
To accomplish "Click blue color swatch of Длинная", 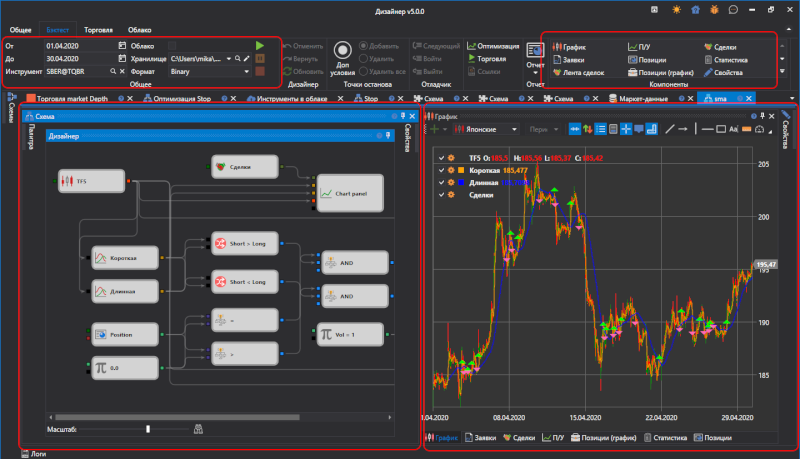I will (461, 183).
